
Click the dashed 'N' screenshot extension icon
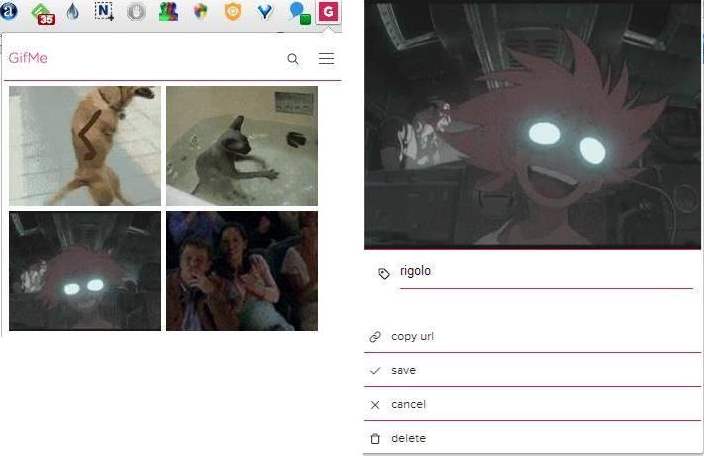(x=104, y=12)
